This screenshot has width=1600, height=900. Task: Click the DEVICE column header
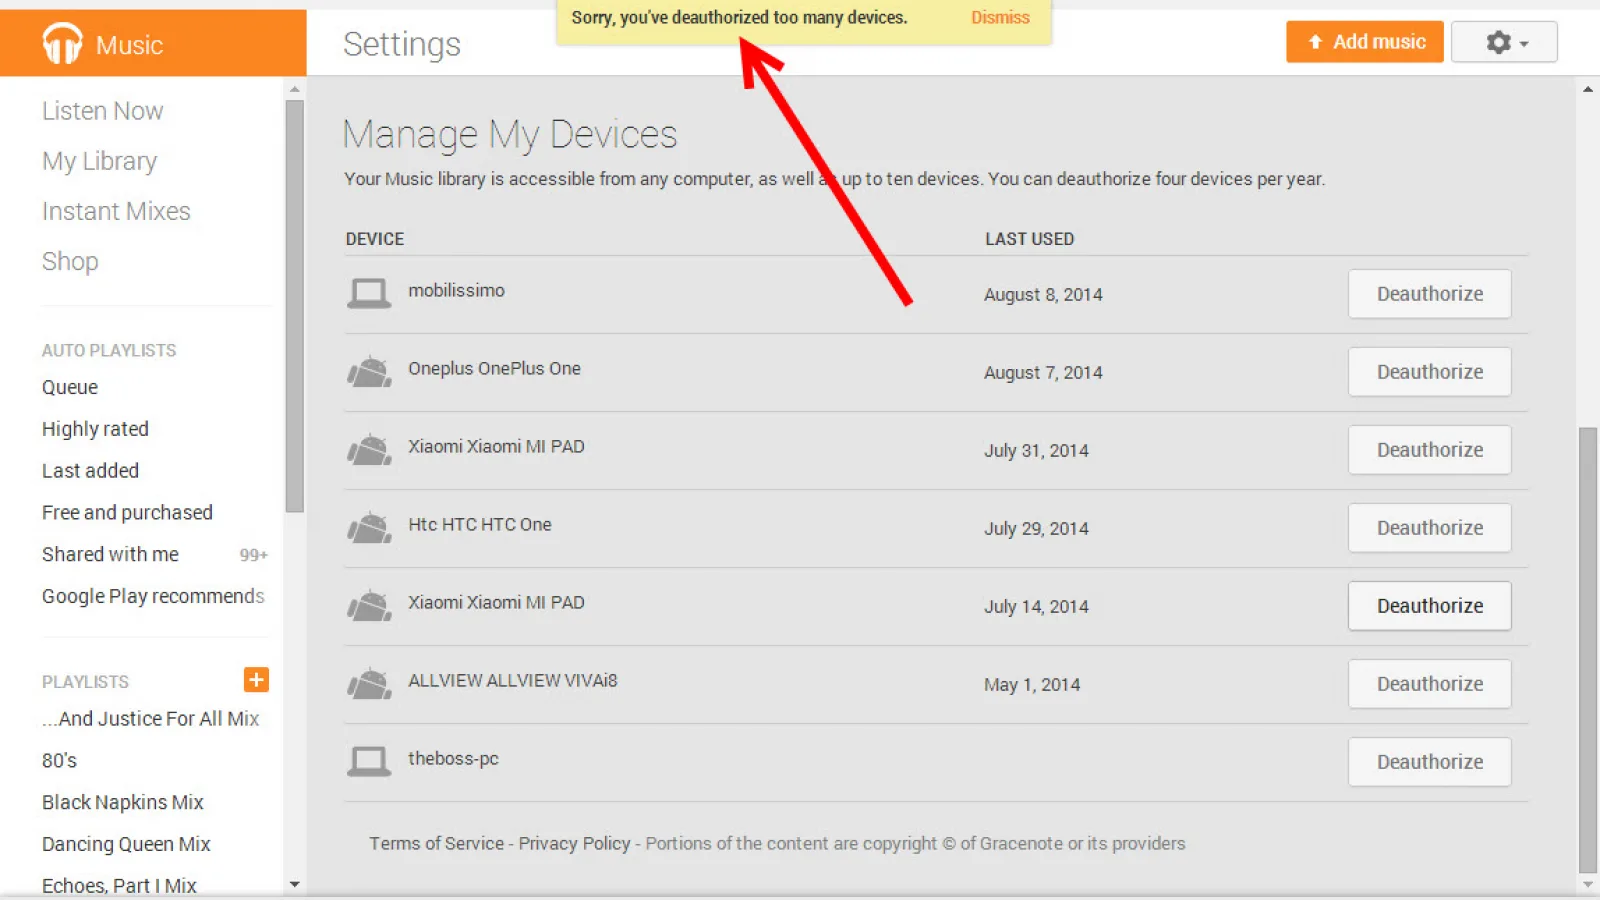pos(375,239)
